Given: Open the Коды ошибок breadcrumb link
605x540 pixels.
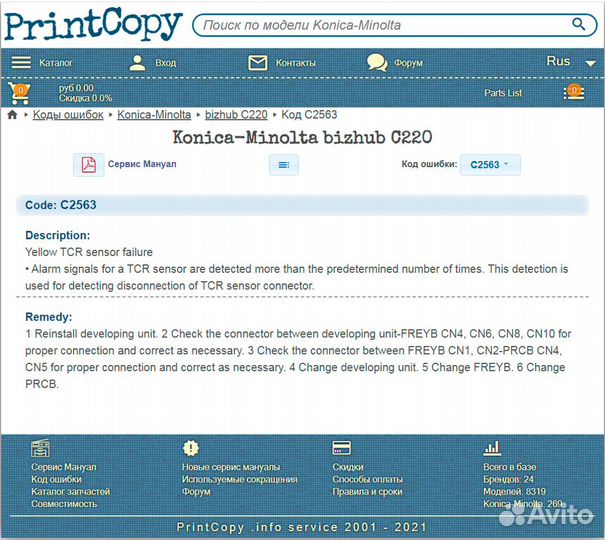Looking at the screenshot, I should [x=68, y=115].
